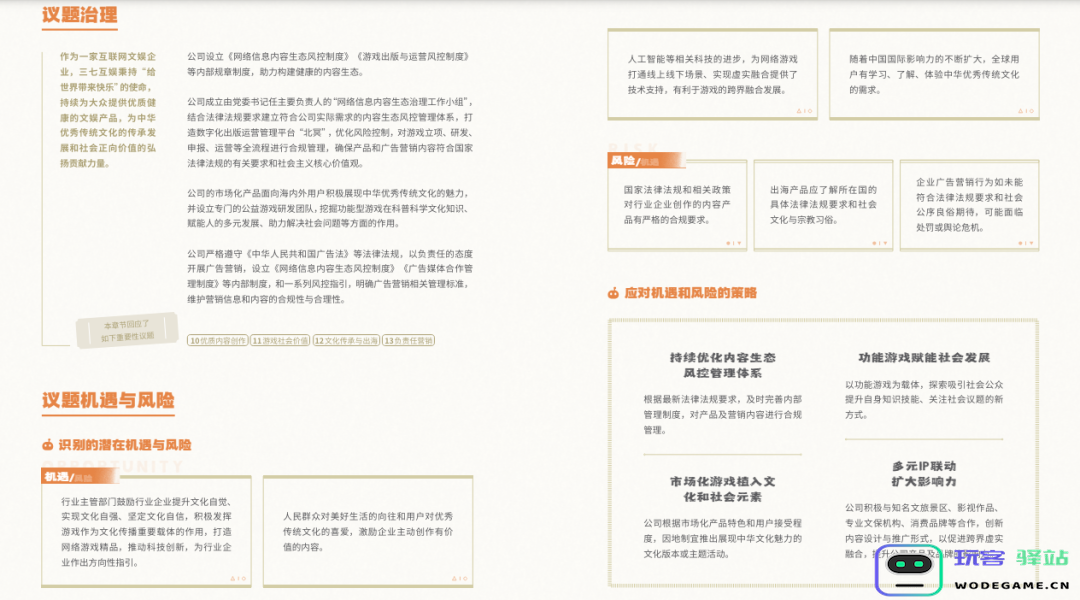The height and width of the screenshot is (600, 1080).
Task: Click the 识别的潜在机遇与风险 subheading
Action: pos(125,445)
